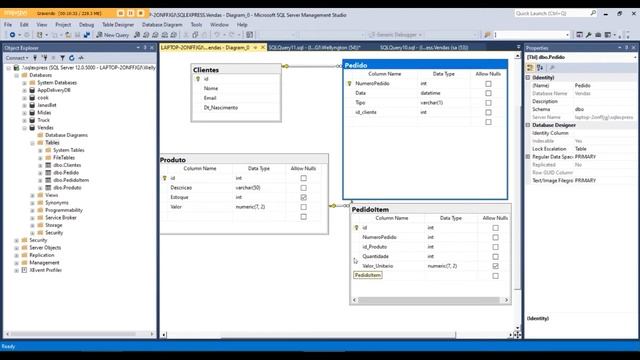640x360 pixels.
Task: Expand the Security node under server
Action: [16, 240]
